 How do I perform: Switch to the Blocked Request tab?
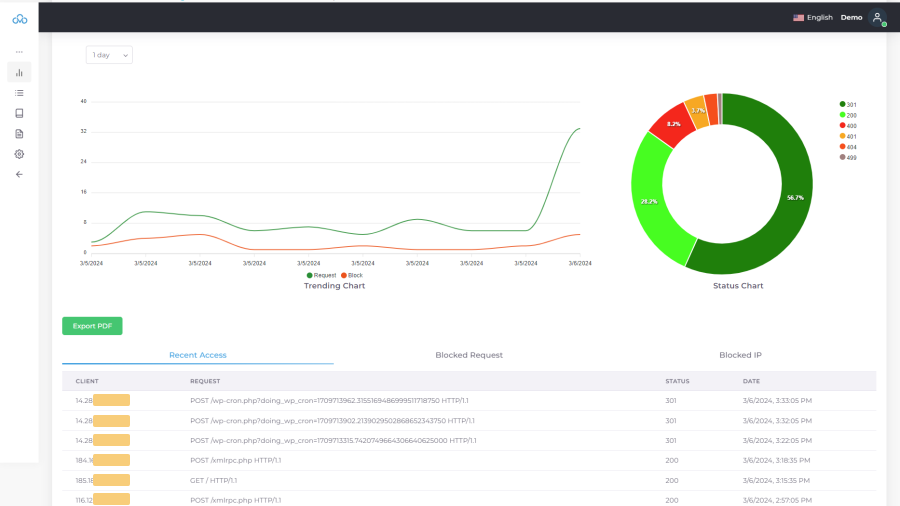click(469, 355)
